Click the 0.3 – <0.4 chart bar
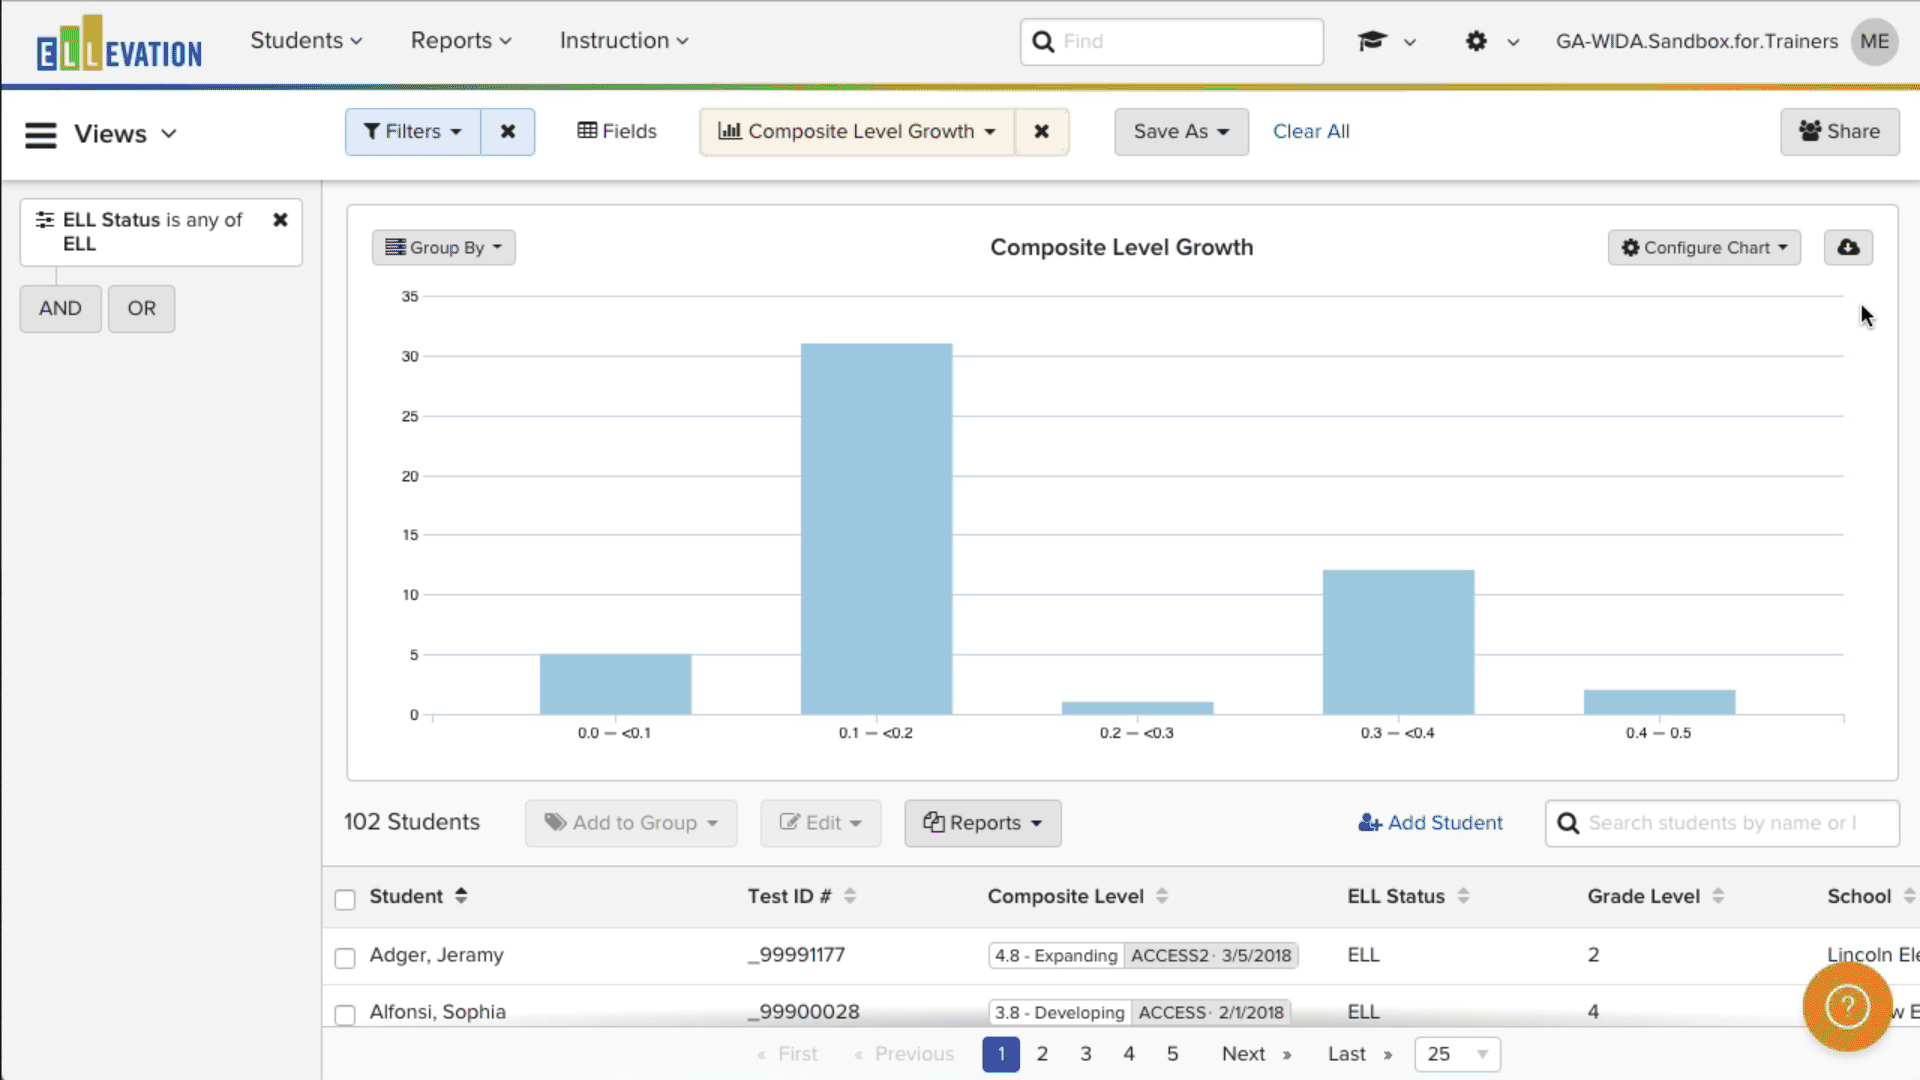This screenshot has width=1920, height=1080. [1399, 642]
